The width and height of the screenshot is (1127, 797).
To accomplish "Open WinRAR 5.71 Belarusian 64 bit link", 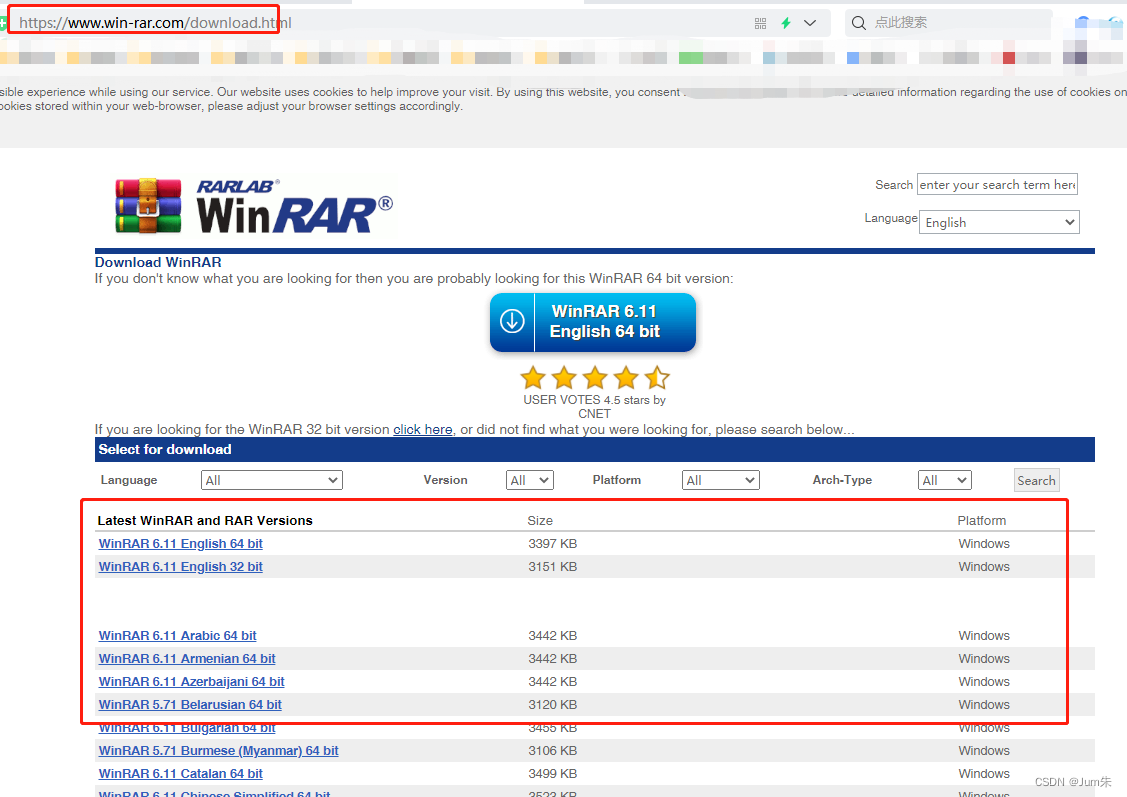I will 190,705.
